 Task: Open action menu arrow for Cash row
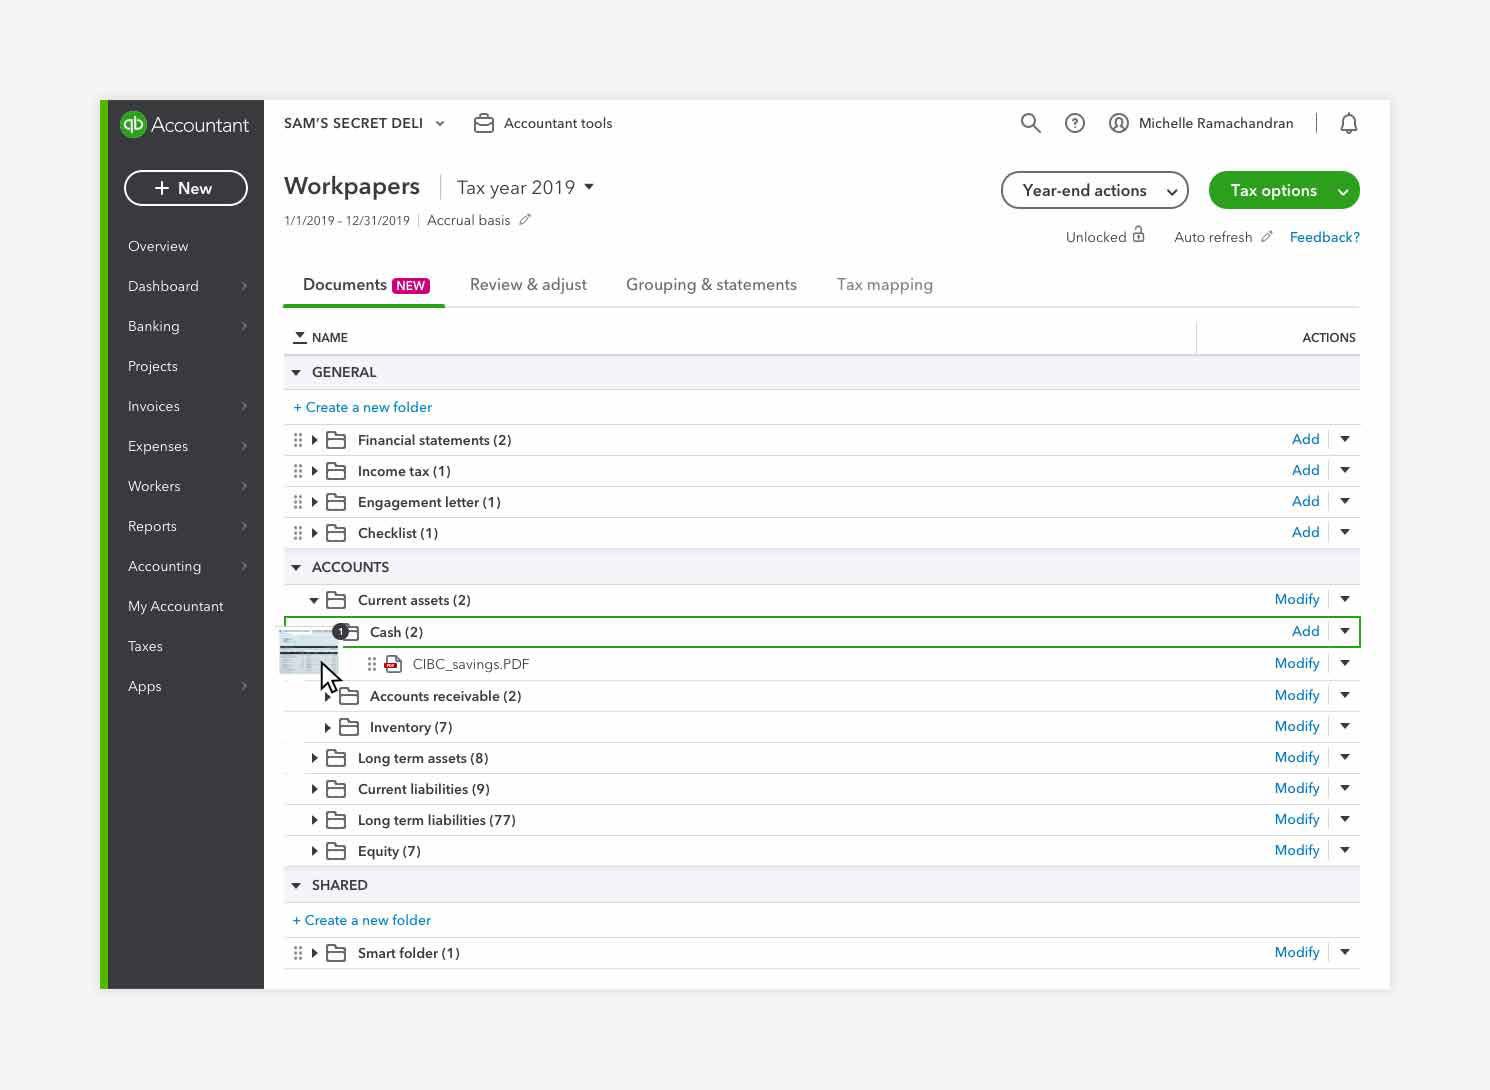coord(1345,631)
